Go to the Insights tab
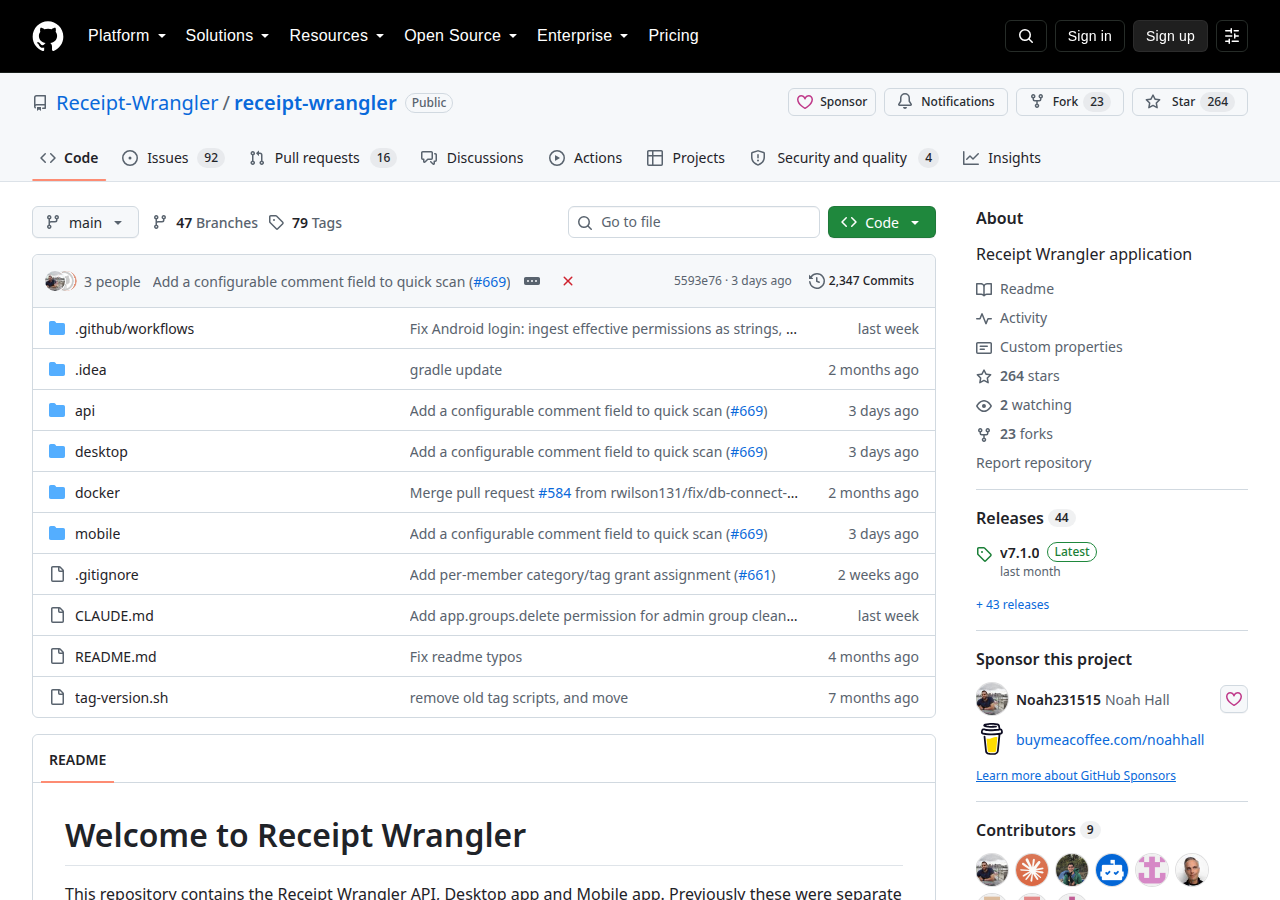Screen dimensions: 1280x900 pos(1002,158)
